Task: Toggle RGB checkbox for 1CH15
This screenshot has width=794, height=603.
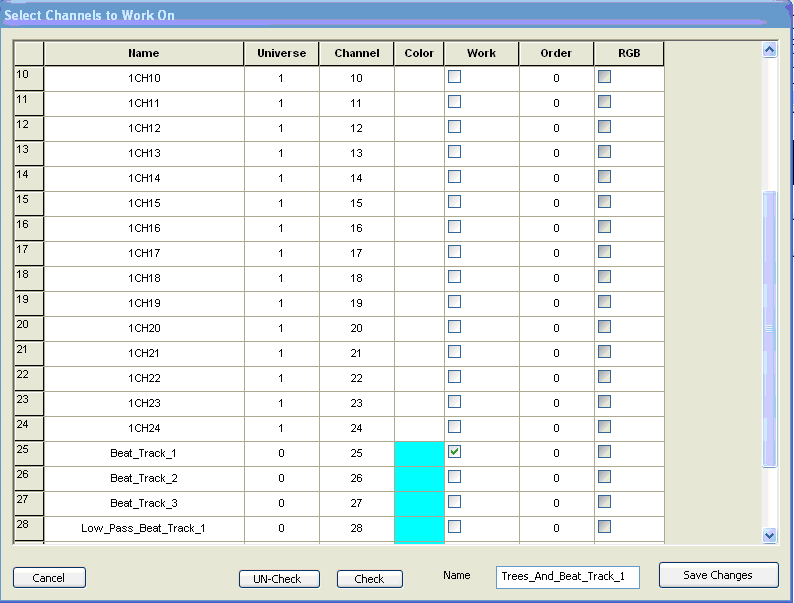Action: coord(604,202)
